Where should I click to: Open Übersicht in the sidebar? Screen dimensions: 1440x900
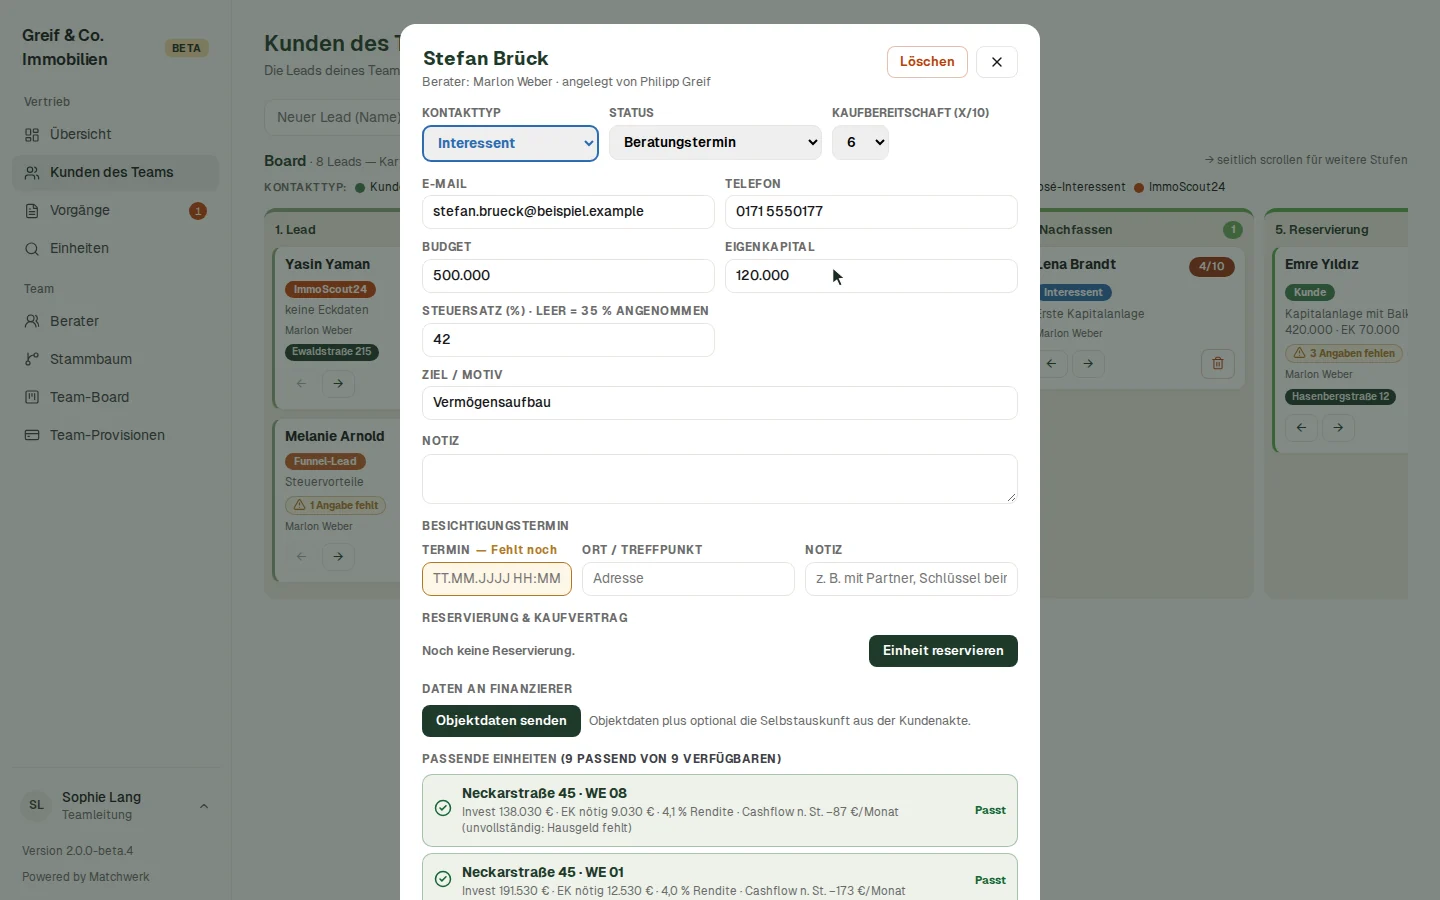[x=115, y=135]
